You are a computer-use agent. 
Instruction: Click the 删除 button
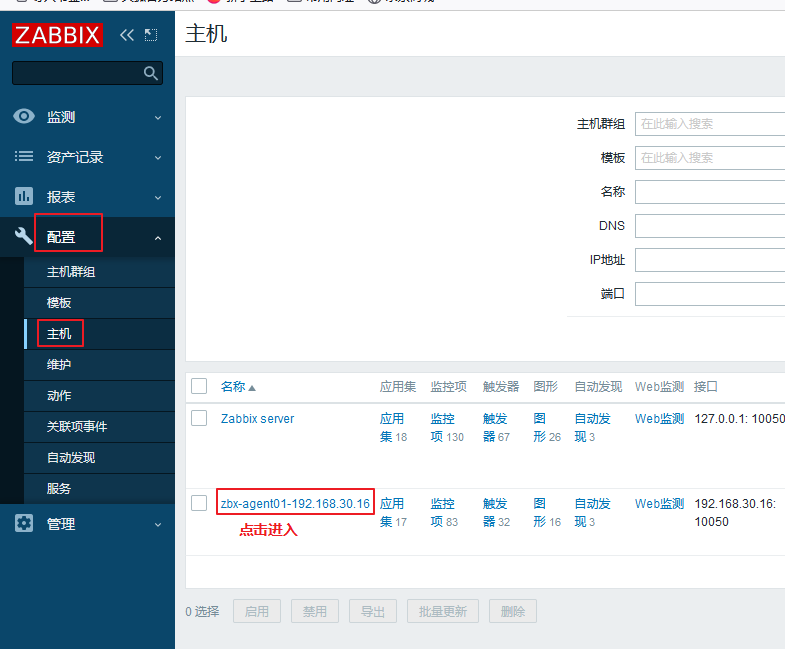[x=513, y=611]
